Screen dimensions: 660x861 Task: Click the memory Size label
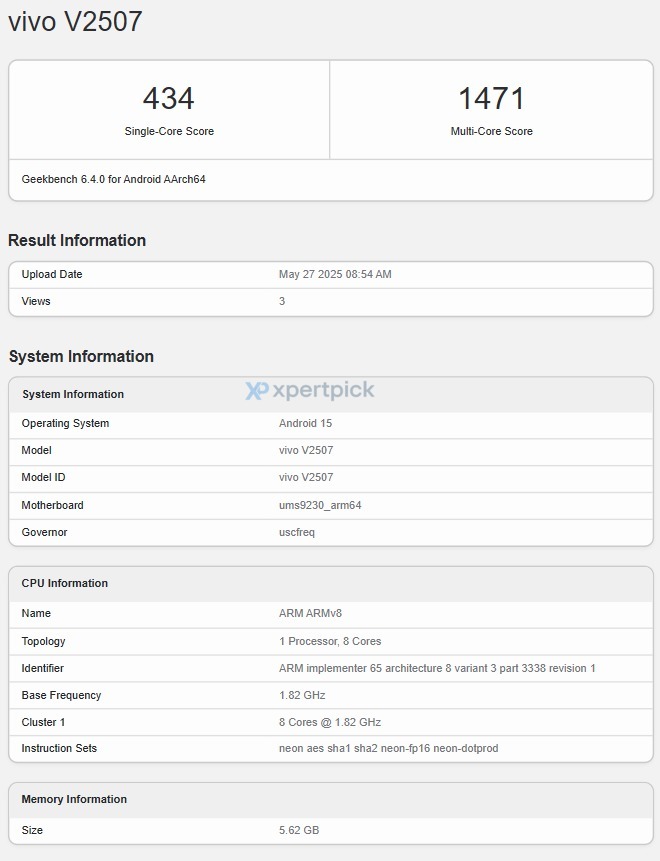tap(32, 830)
